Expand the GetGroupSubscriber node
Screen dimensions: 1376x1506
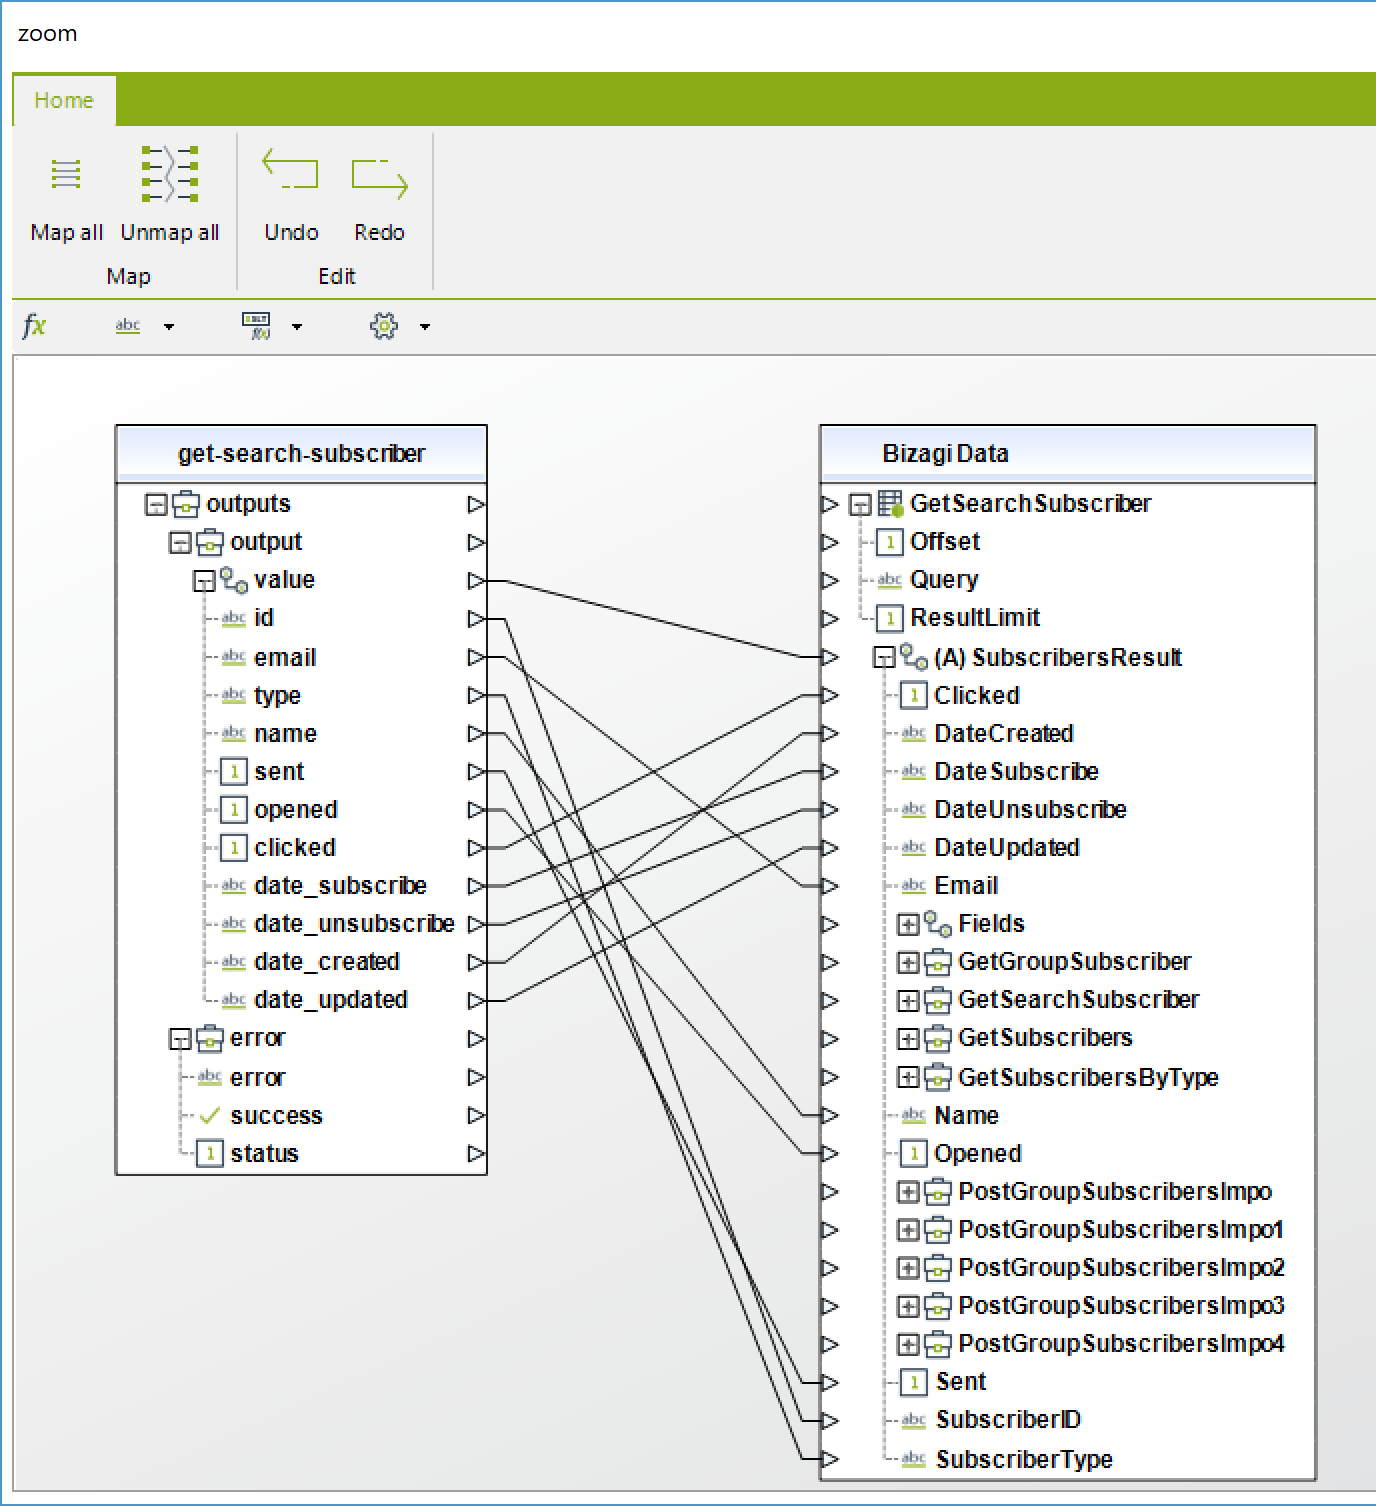click(x=908, y=962)
